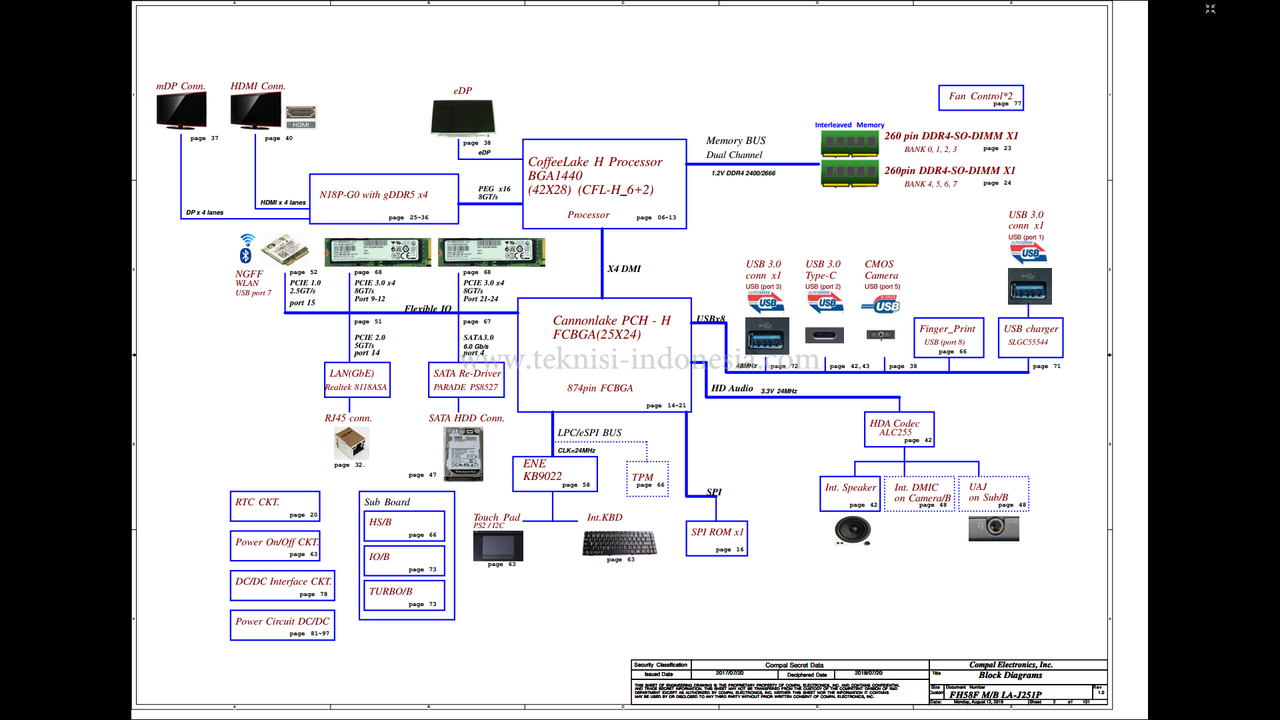Screen dimensions: 1280x720
Task: Click the Touch Pad PS2 / I2C label
Action: click(497, 521)
